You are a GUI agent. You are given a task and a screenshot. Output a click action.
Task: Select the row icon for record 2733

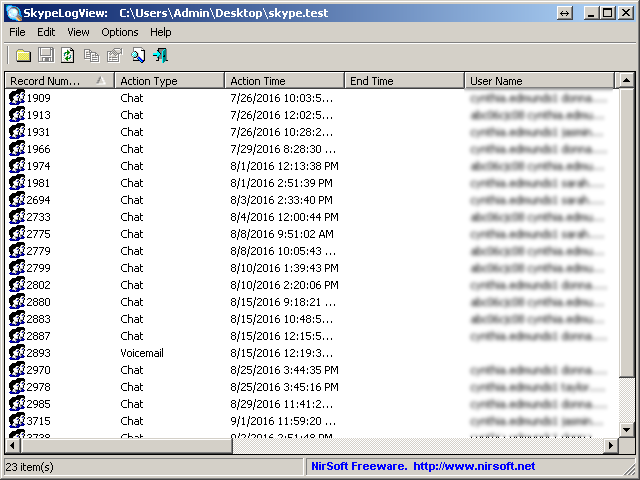click(17, 217)
